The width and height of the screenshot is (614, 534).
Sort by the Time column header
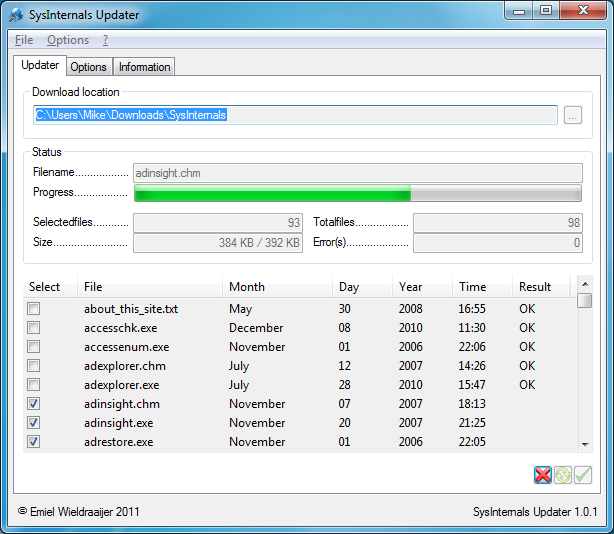coord(482,287)
